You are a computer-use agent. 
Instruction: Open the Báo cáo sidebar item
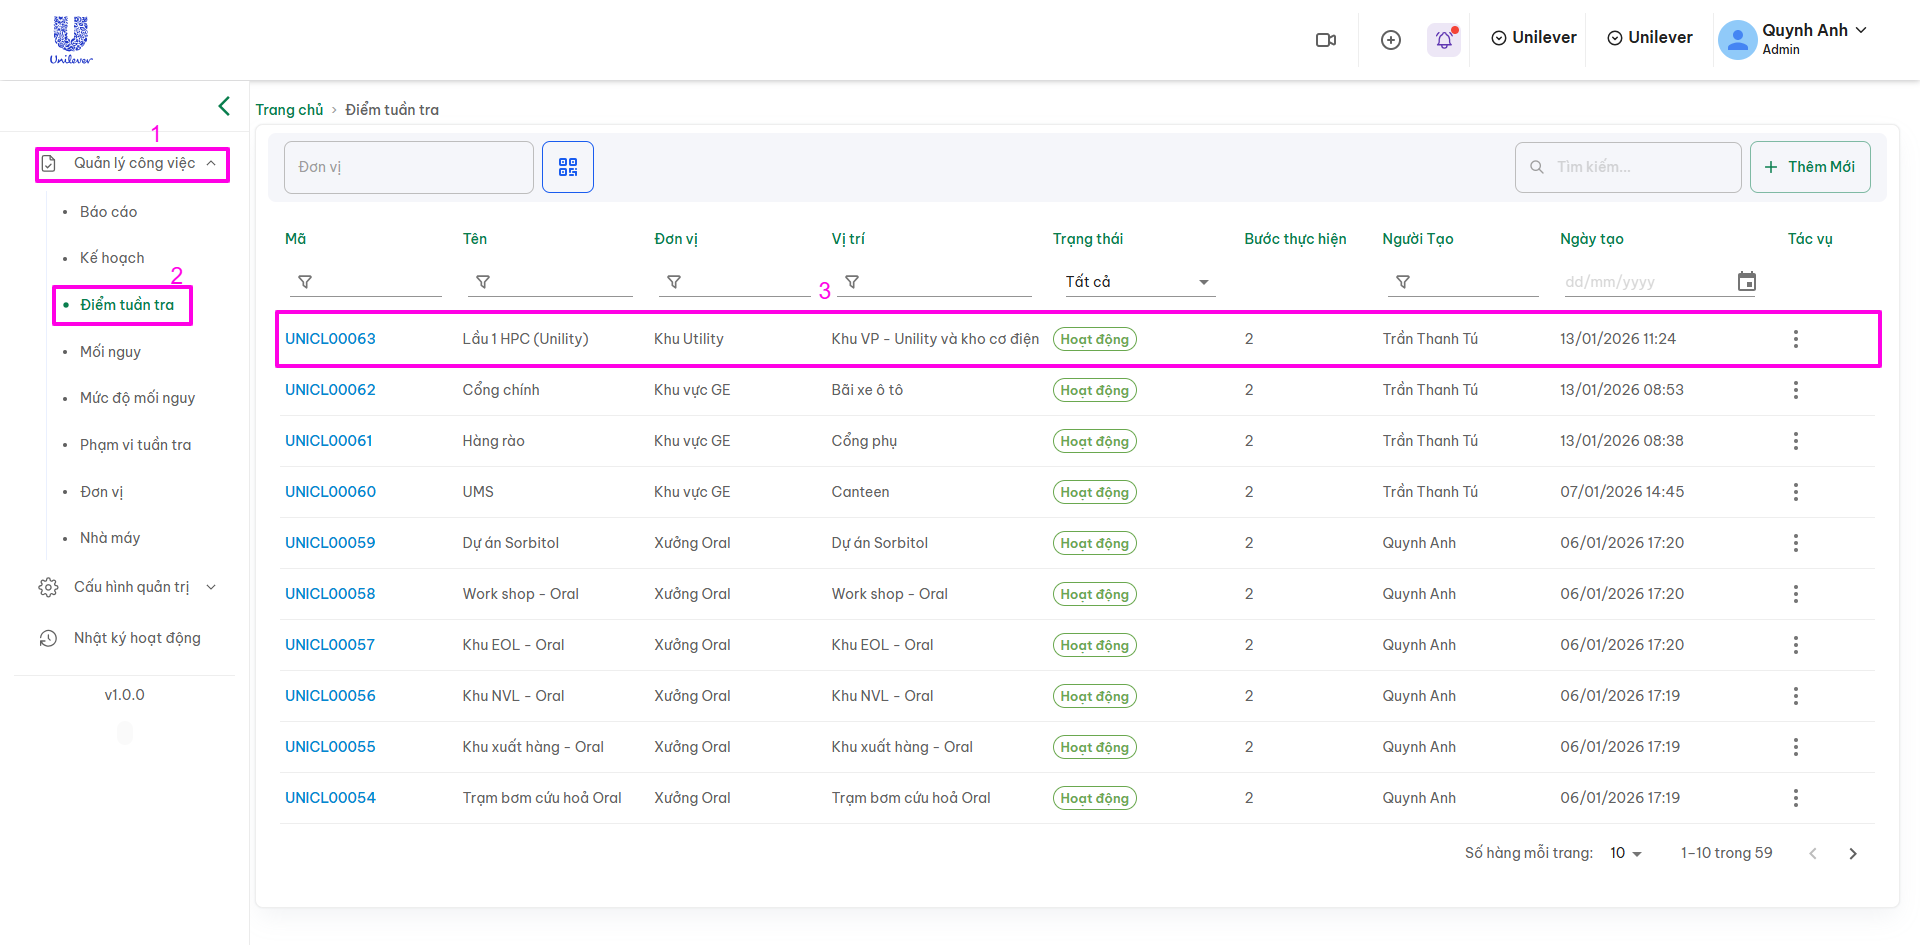click(x=108, y=212)
